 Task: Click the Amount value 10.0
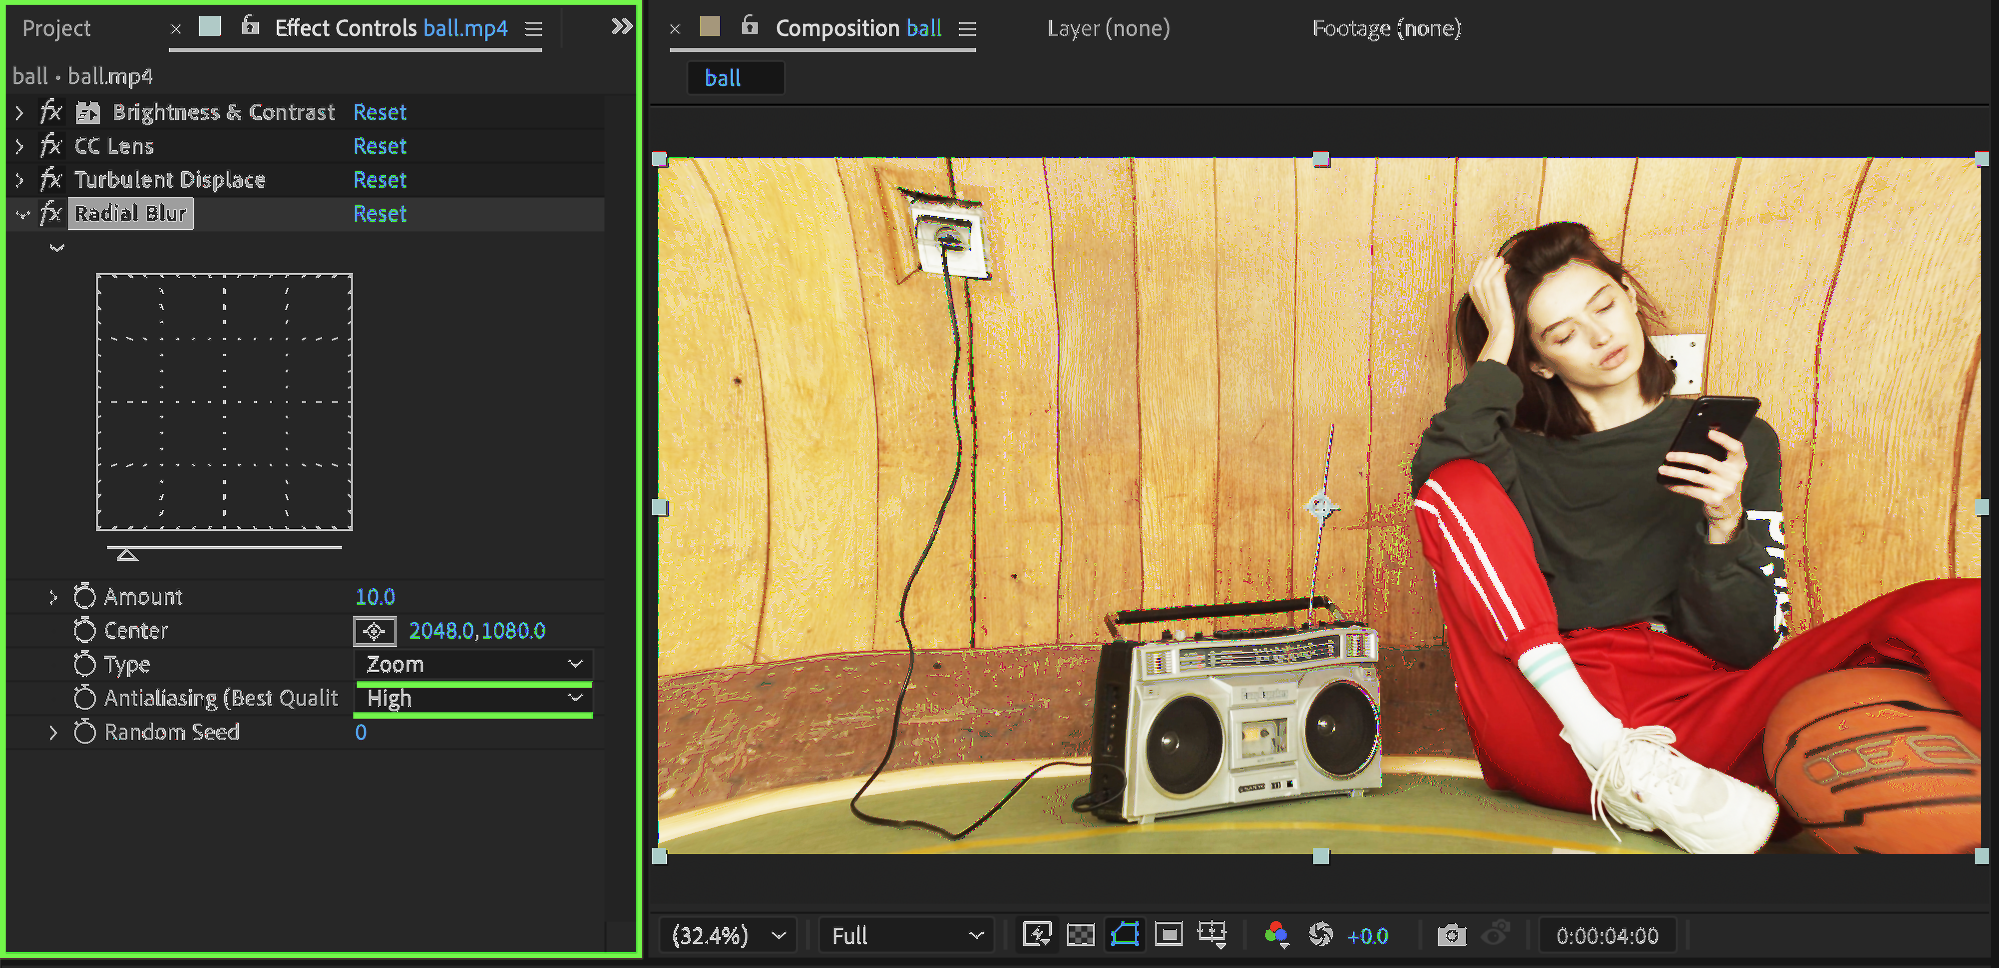(x=376, y=597)
